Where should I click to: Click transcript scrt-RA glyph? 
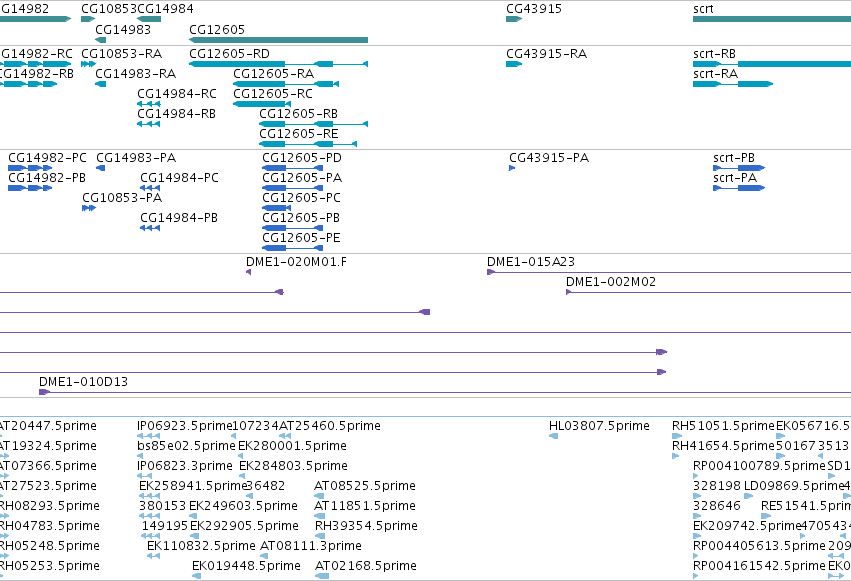pyautogui.click(x=733, y=84)
